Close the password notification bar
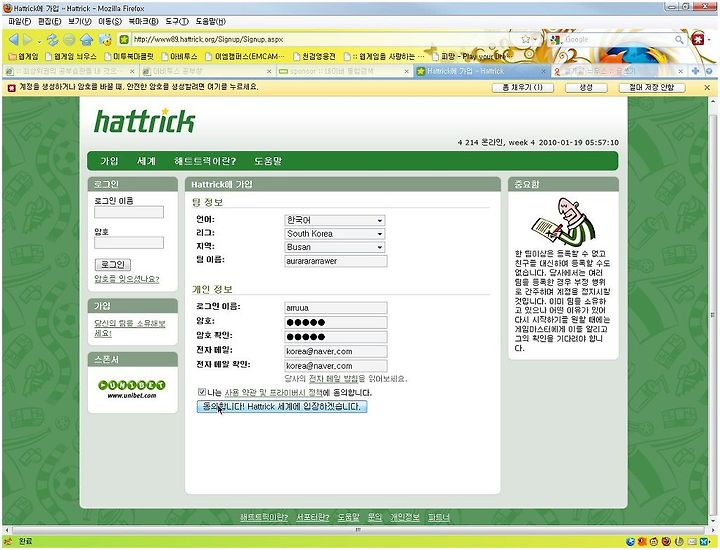The height and width of the screenshot is (550, 720). pyautogui.click(x=707, y=87)
